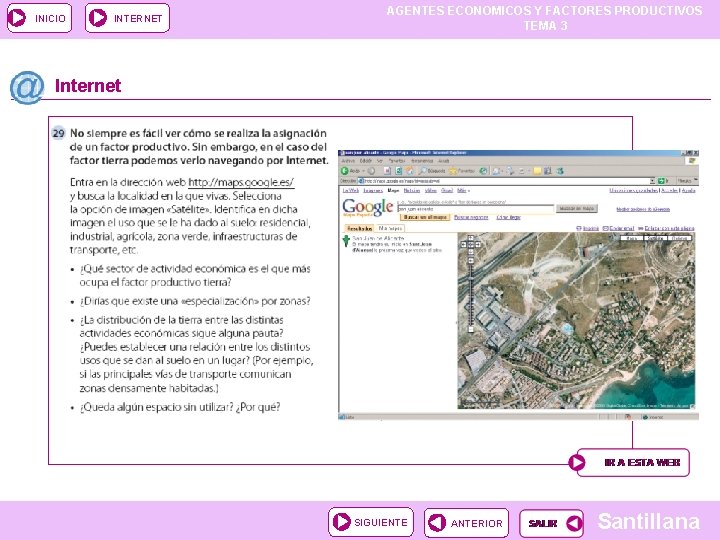Switch to the Resultados tab

coord(359,228)
